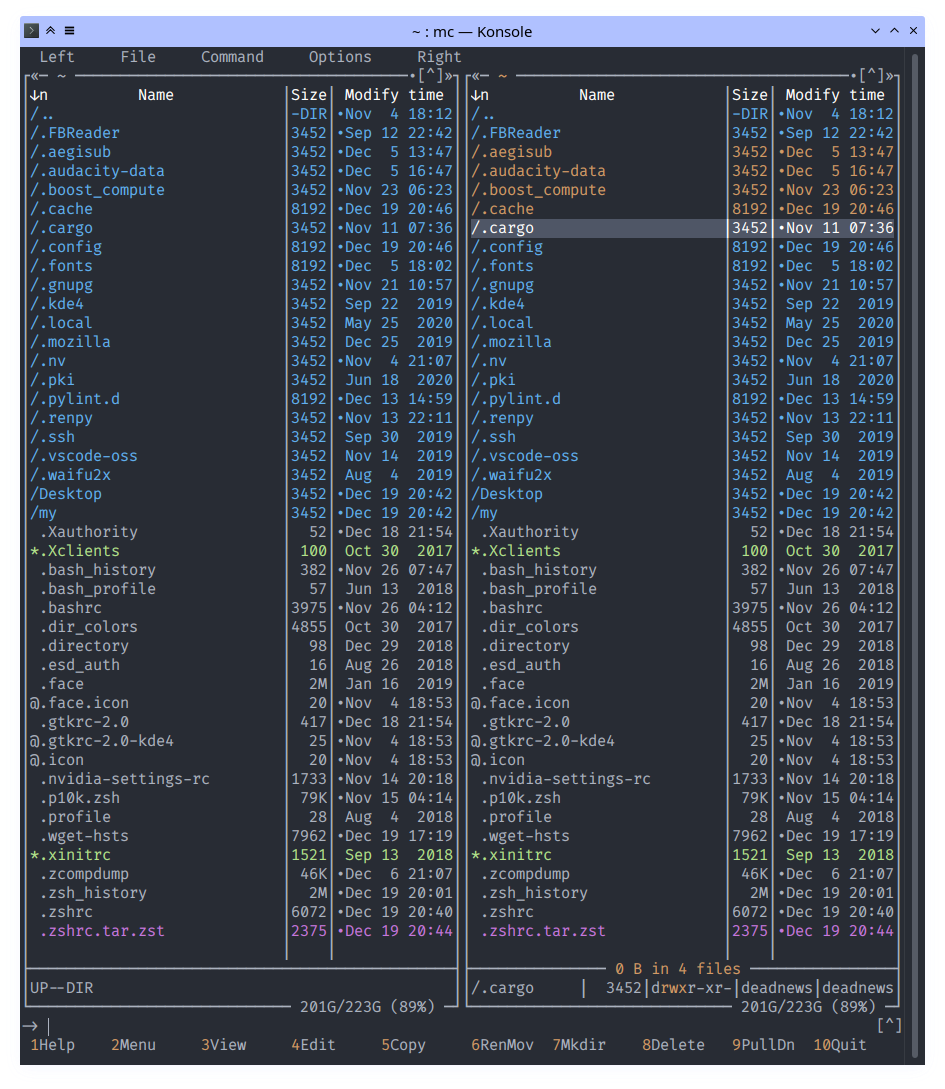The image size is (945, 1089).
Task: Open the Options menu
Action: [340, 57]
